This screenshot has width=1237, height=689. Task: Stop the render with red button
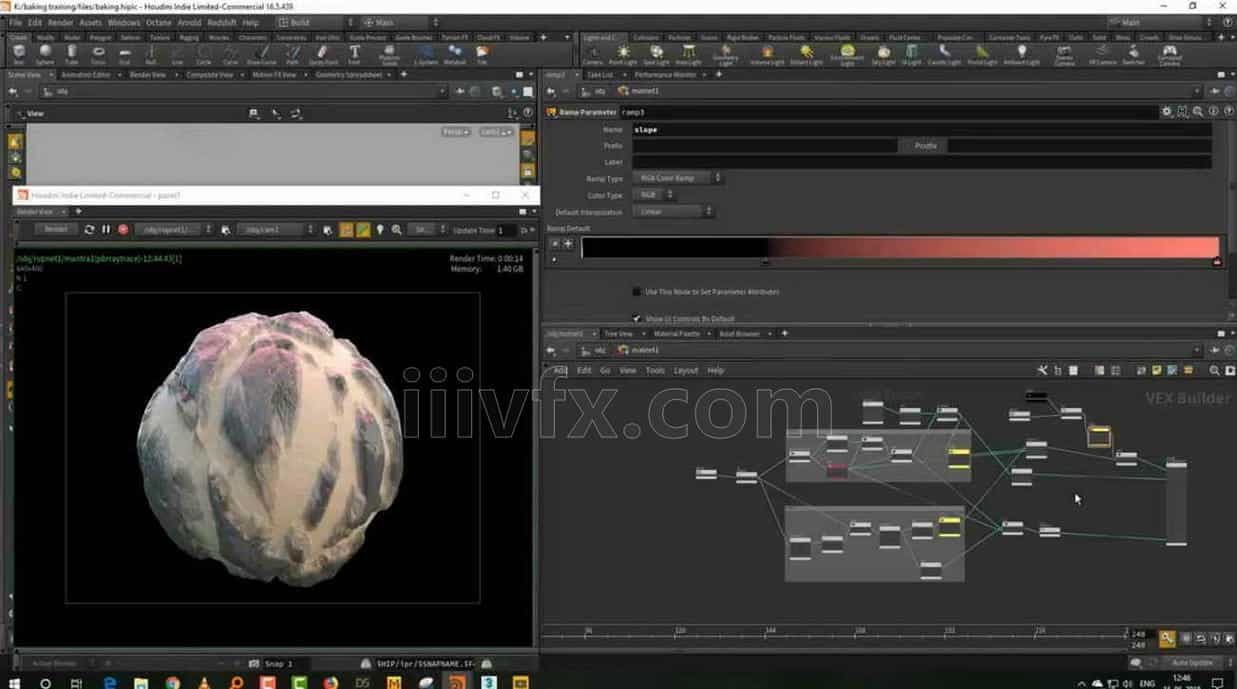tap(123, 230)
